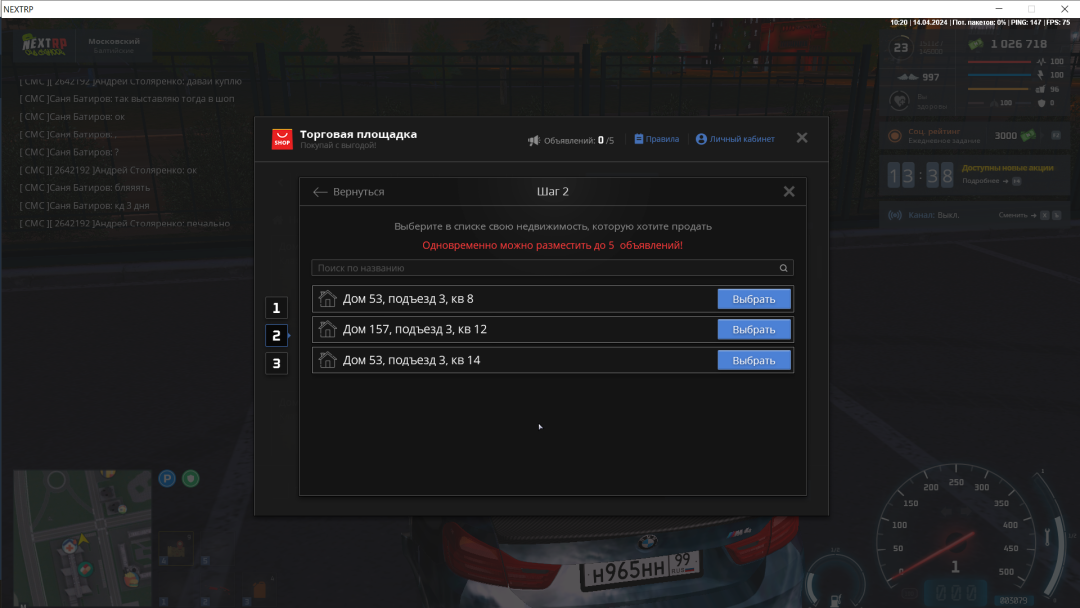
Task: Choose Дом 53, подъезд 3, кв 14 with Выбрать
Action: point(754,361)
